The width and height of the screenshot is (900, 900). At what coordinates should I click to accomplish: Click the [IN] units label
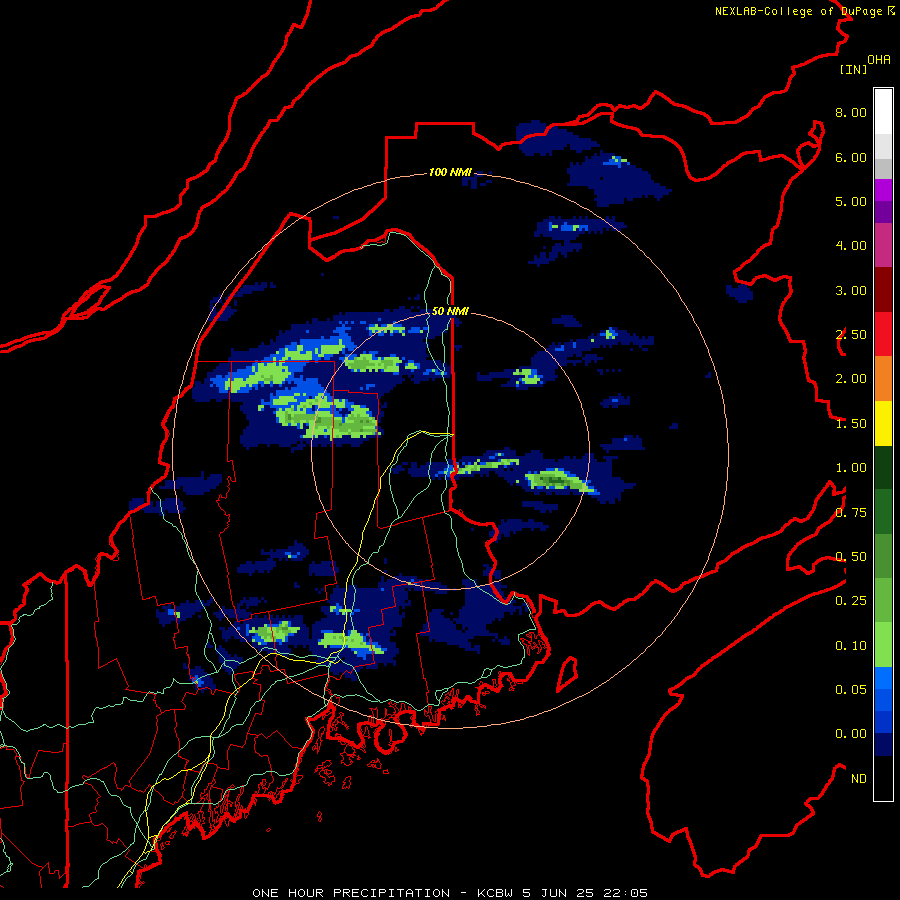click(x=853, y=69)
